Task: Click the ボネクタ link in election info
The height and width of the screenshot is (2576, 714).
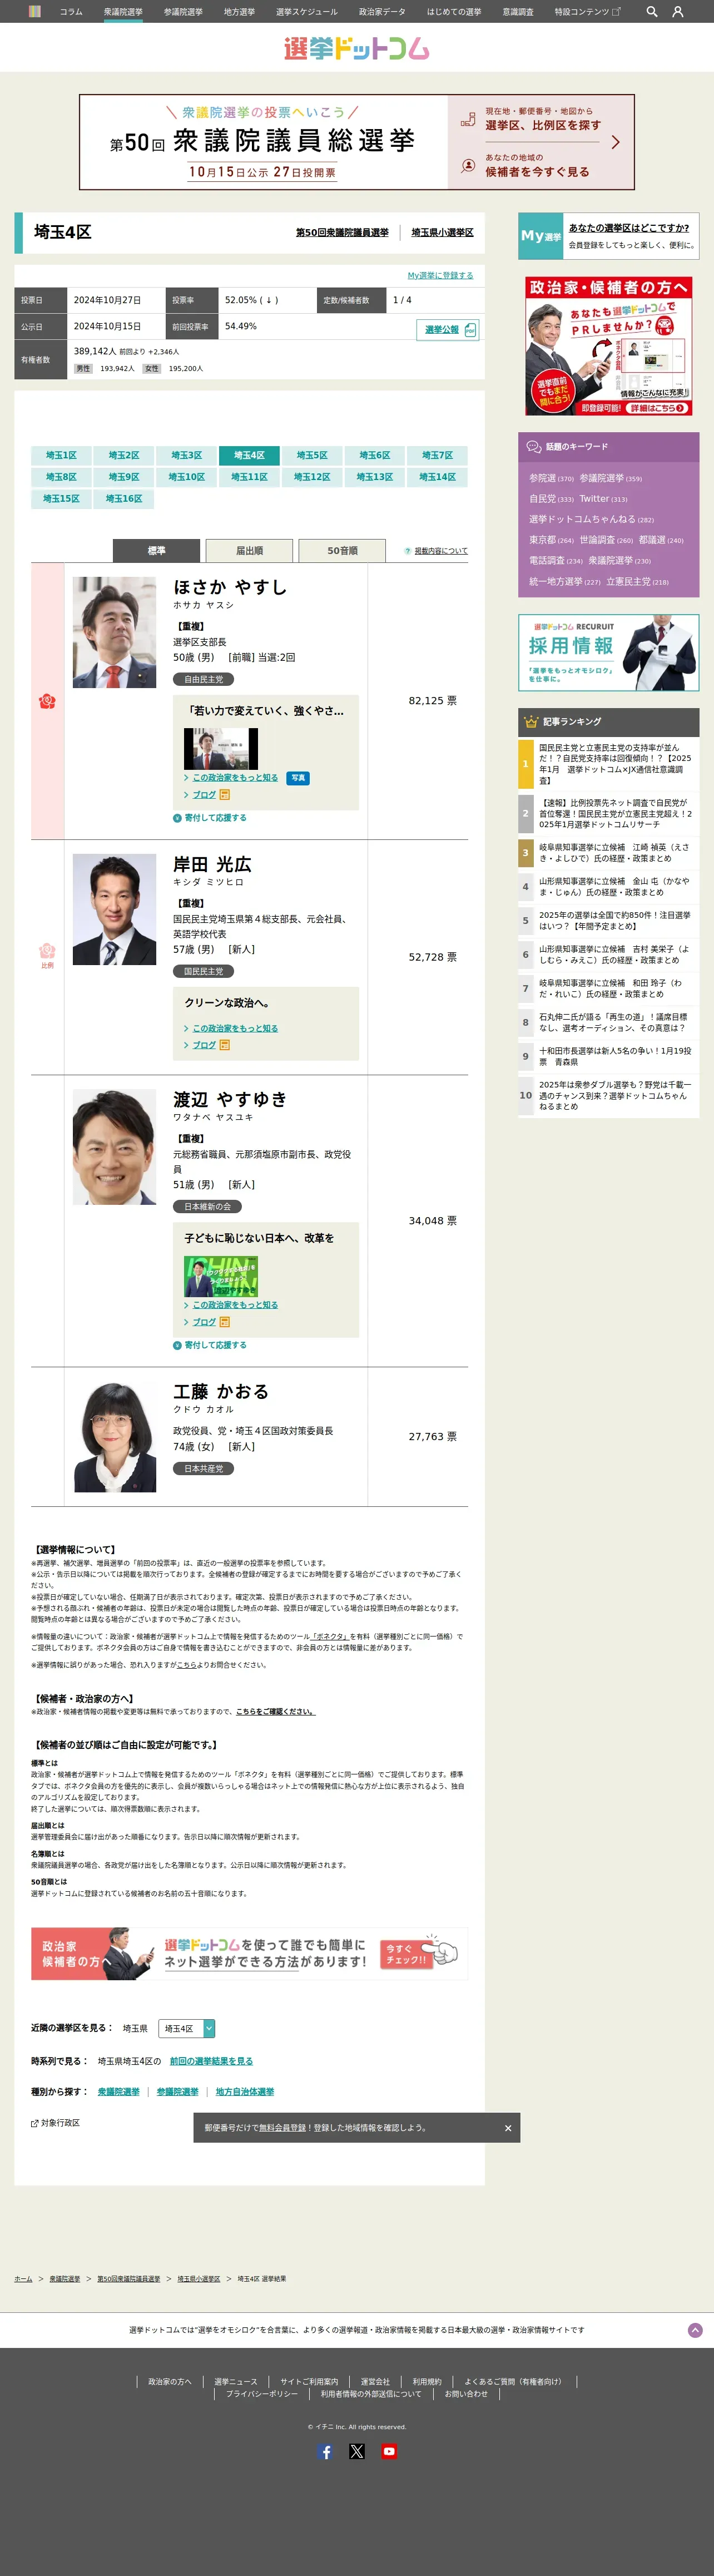Action: click(x=329, y=1637)
